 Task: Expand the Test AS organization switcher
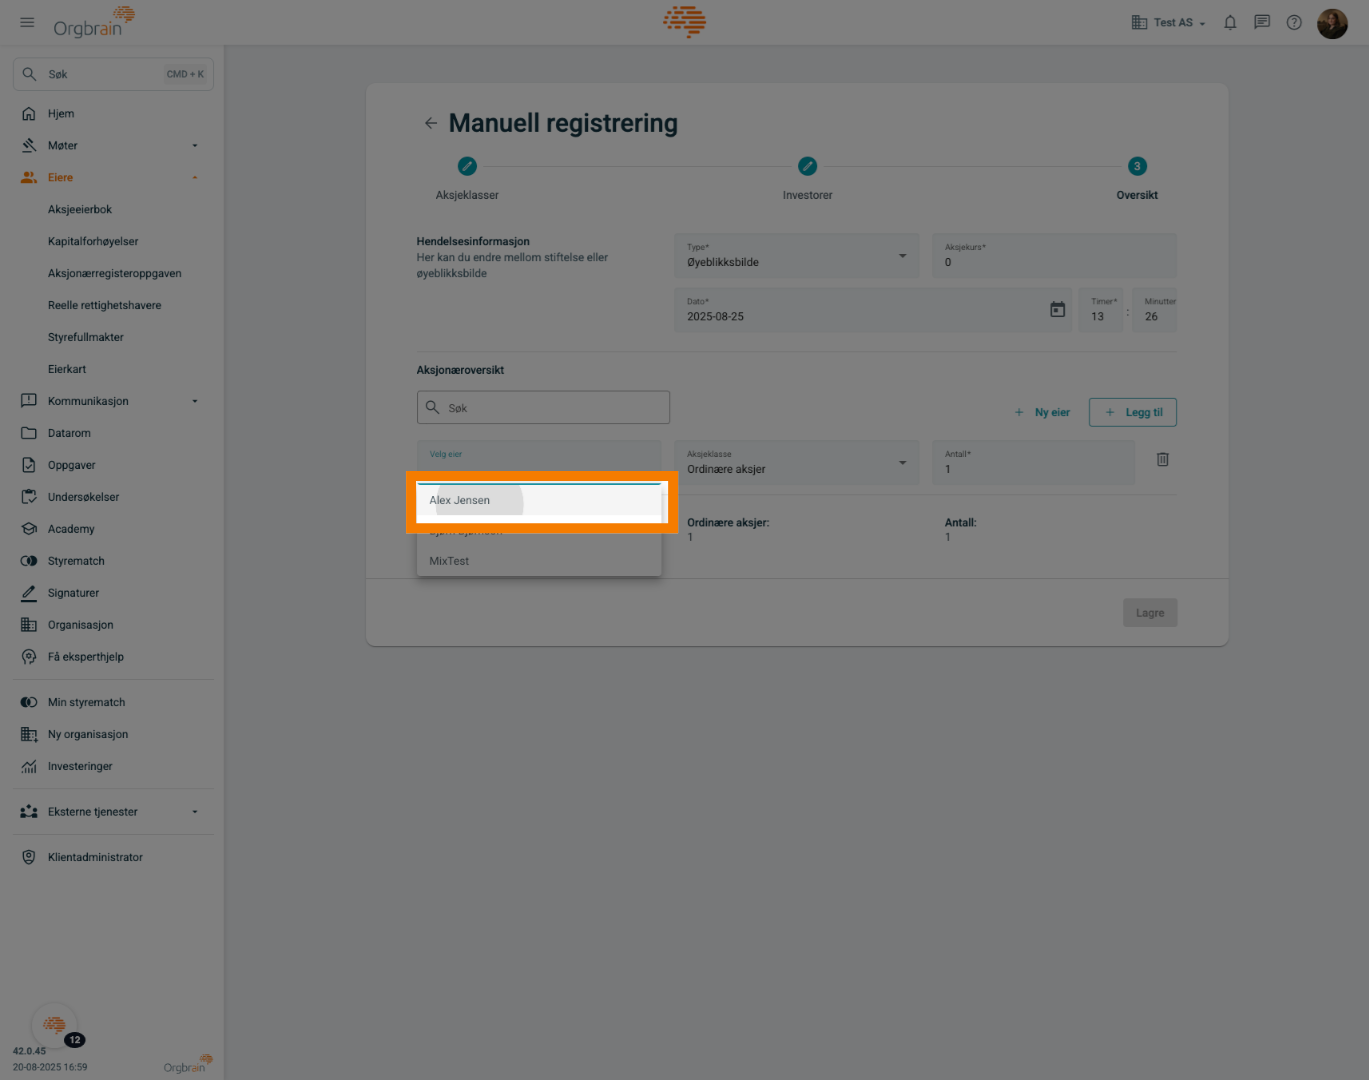1168,22
